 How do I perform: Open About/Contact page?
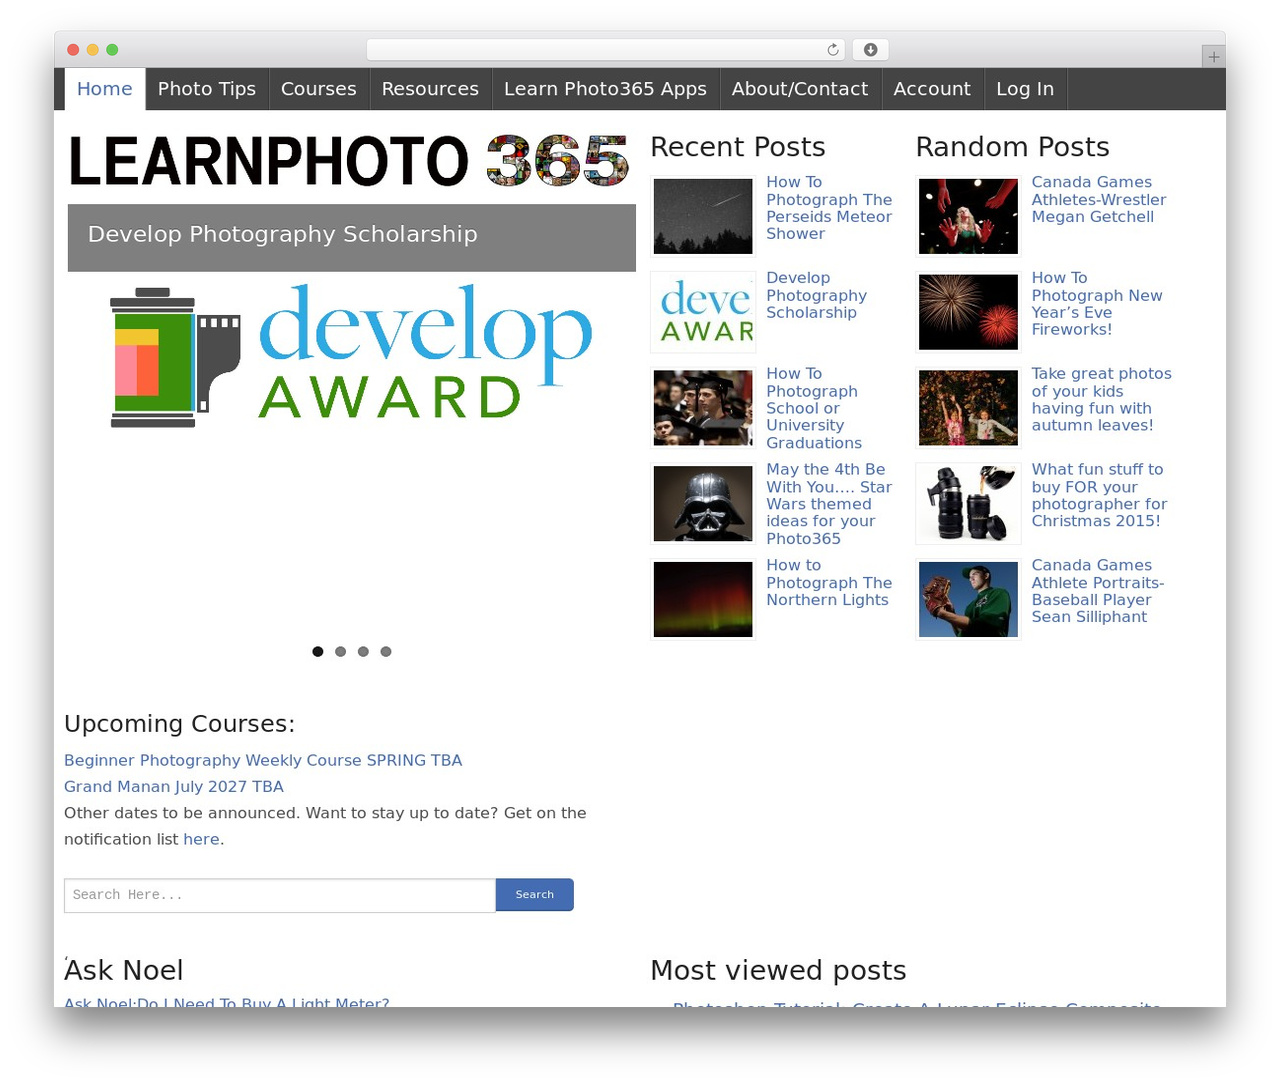click(800, 89)
